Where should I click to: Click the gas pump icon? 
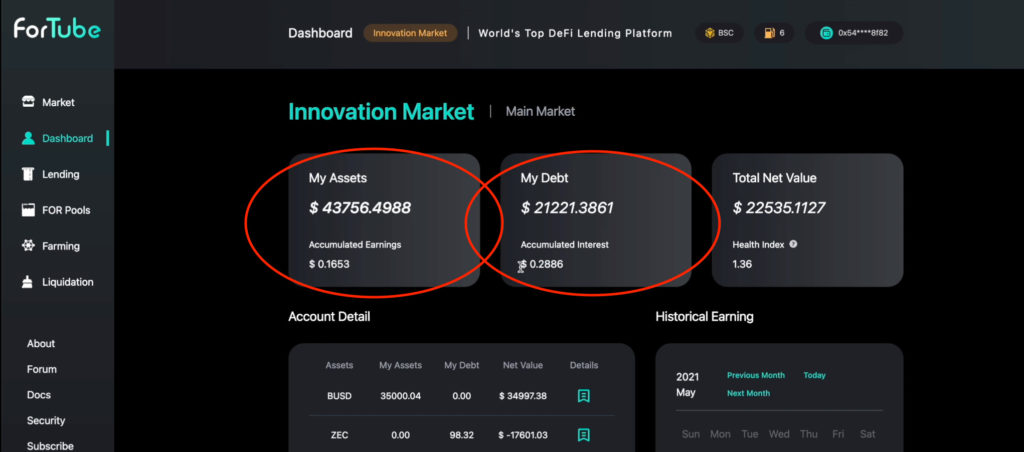[x=769, y=33]
